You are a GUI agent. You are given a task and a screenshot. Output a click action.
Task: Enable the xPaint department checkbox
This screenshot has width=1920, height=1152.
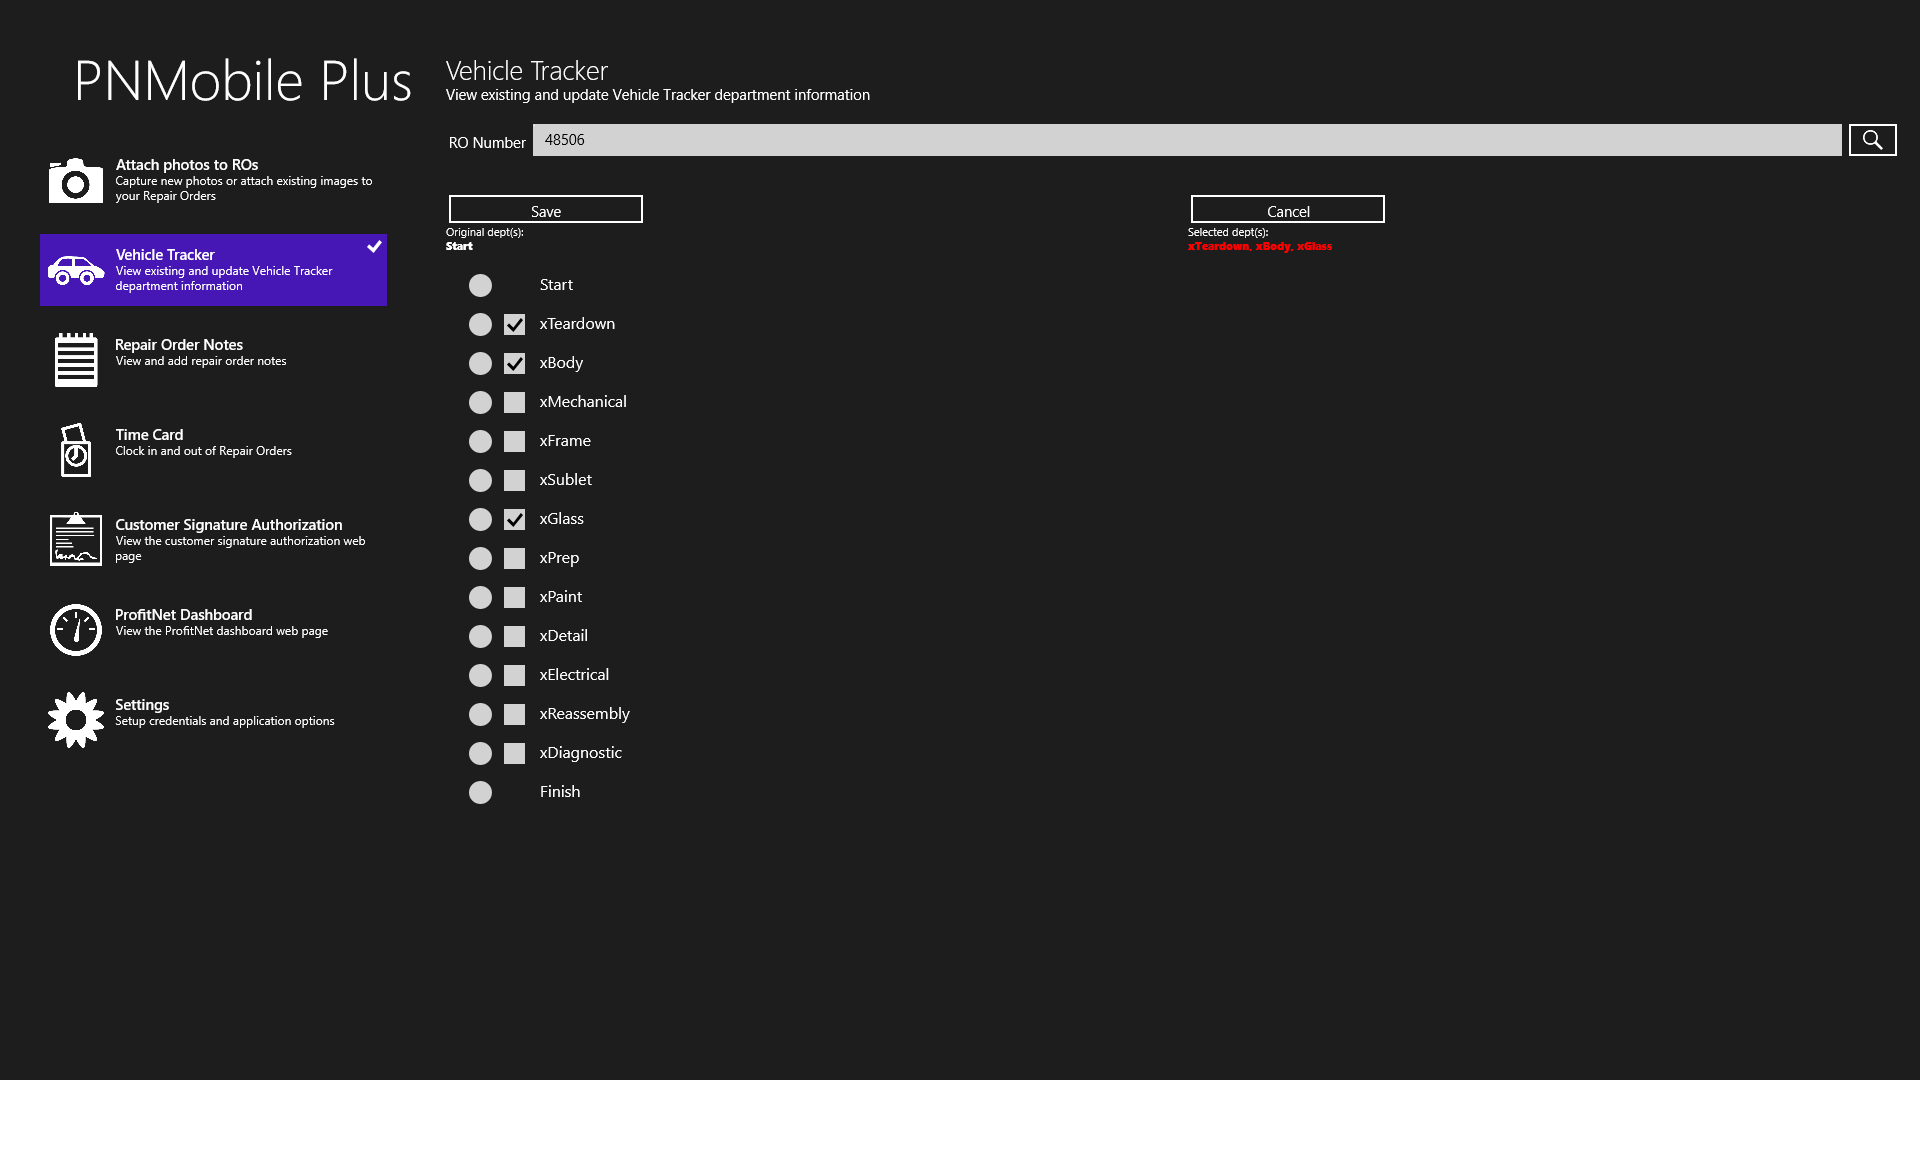pyautogui.click(x=514, y=597)
